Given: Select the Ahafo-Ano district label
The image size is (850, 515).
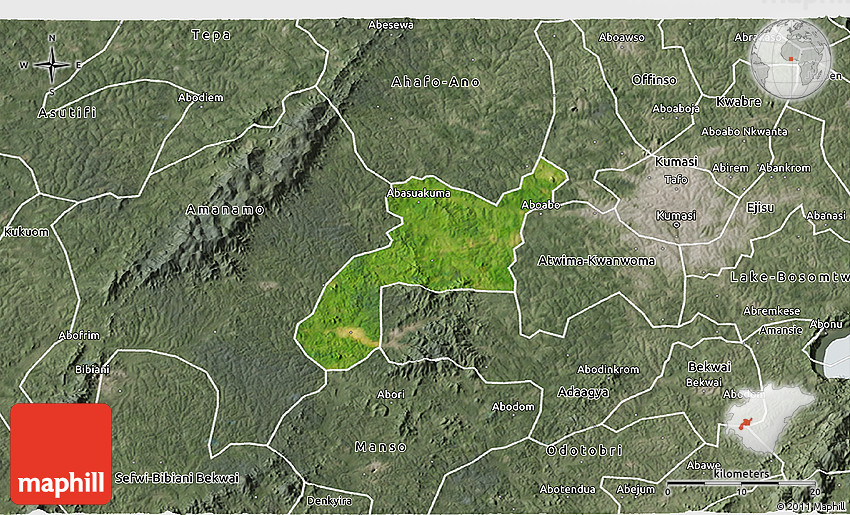Looking at the screenshot, I should [x=435, y=82].
